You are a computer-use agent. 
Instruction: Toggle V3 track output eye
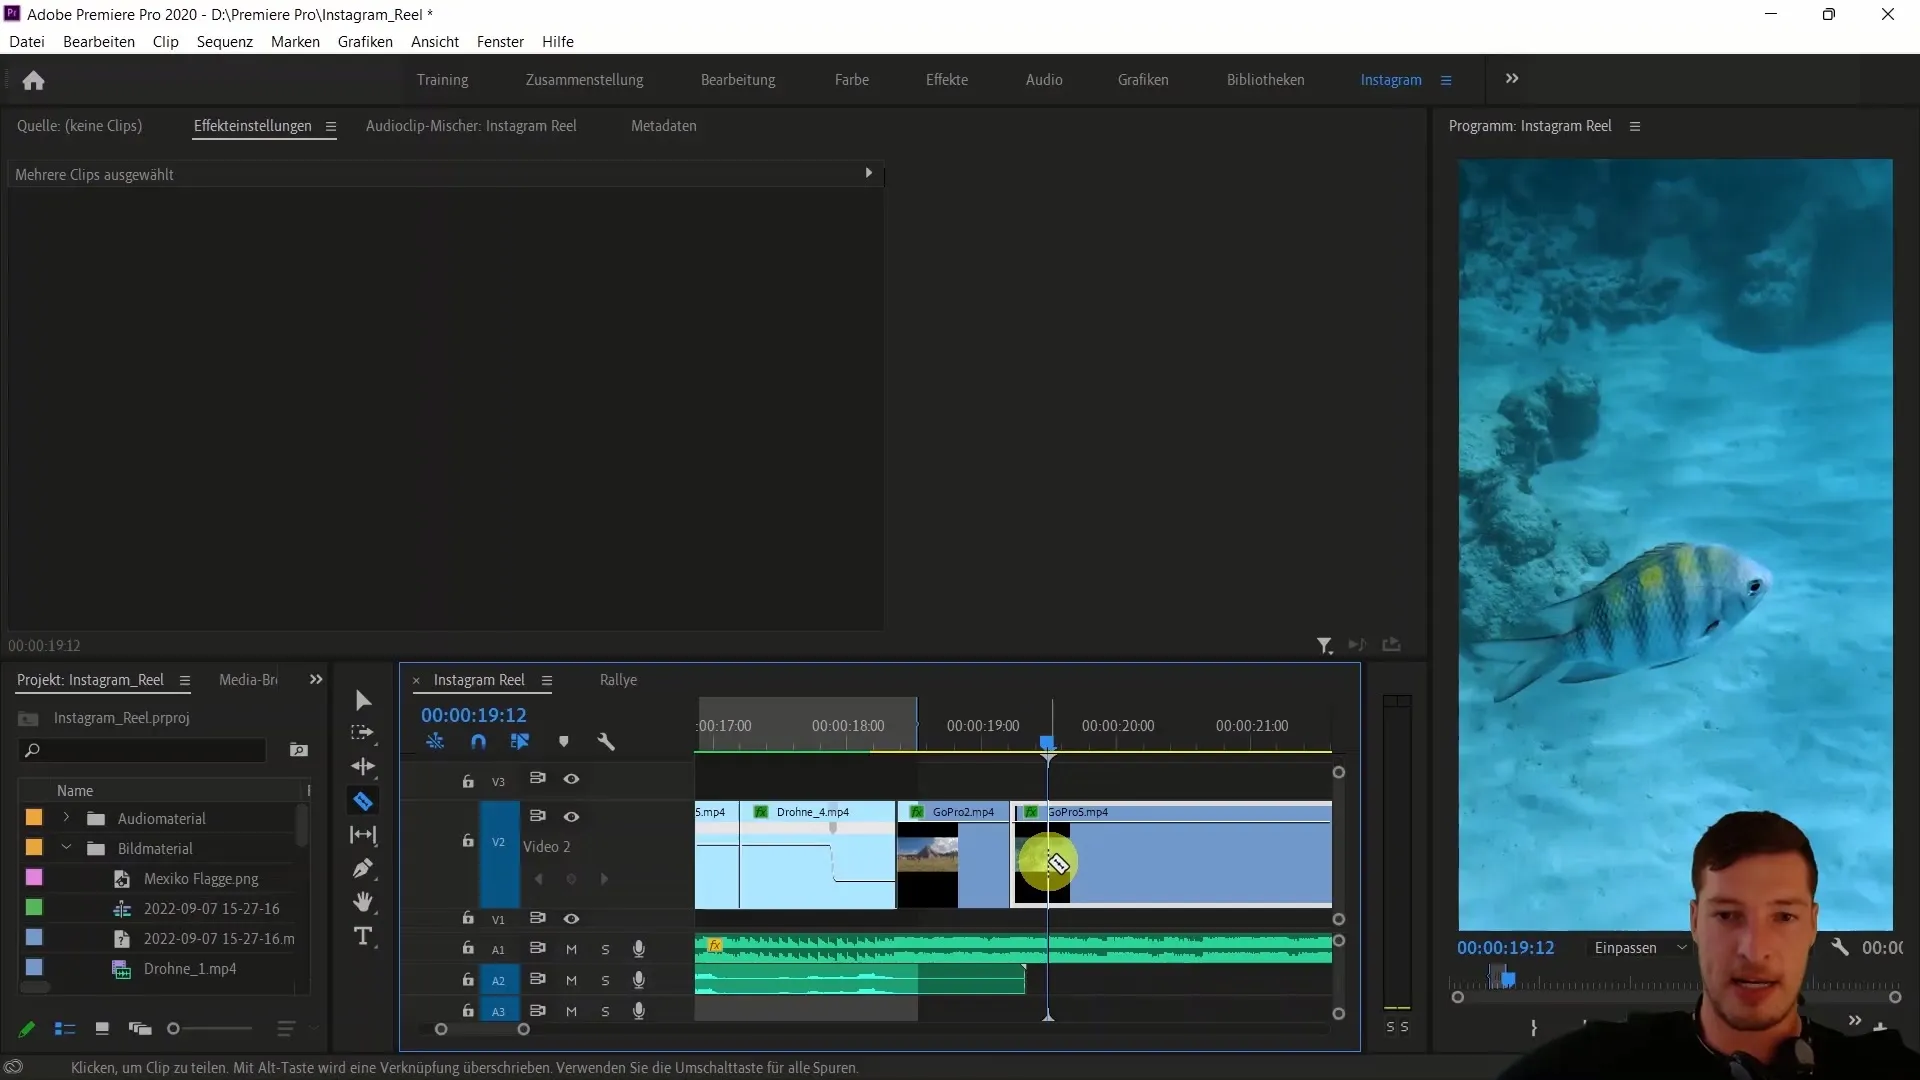click(571, 779)
